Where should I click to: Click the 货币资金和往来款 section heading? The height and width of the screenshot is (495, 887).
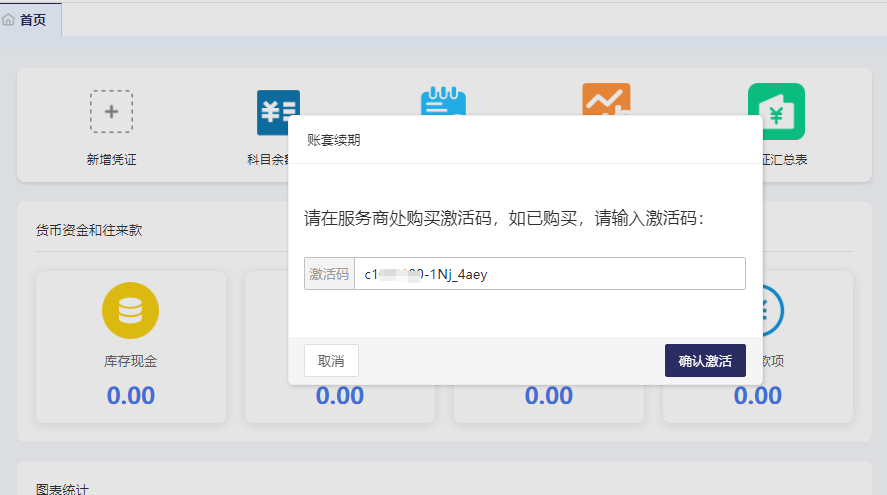pos(89,230)
